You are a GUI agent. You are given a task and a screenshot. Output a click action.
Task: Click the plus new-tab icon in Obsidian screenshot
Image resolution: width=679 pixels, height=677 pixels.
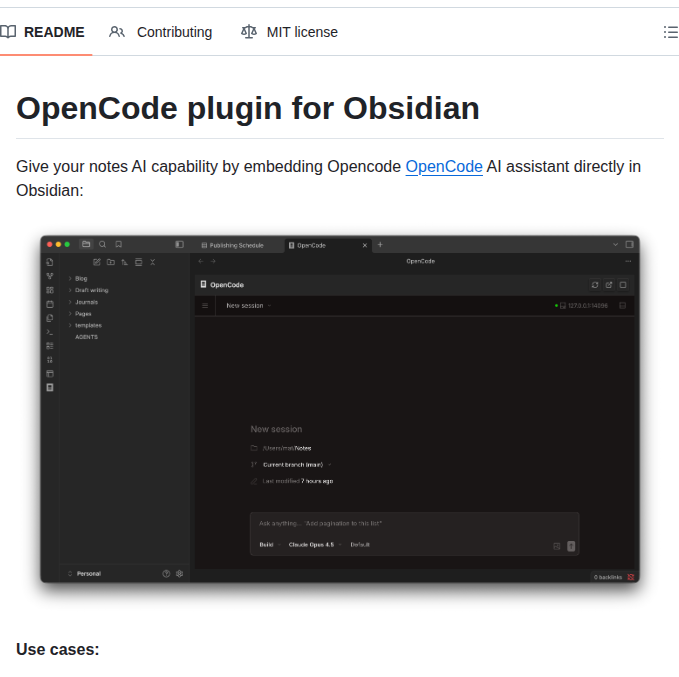(380, 245)
